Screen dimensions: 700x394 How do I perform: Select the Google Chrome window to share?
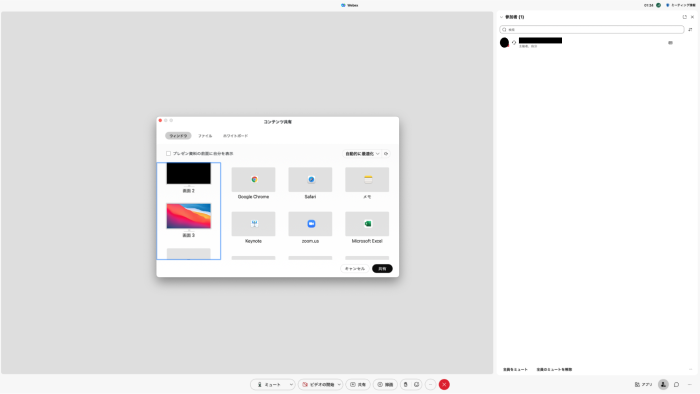[253, 180]
